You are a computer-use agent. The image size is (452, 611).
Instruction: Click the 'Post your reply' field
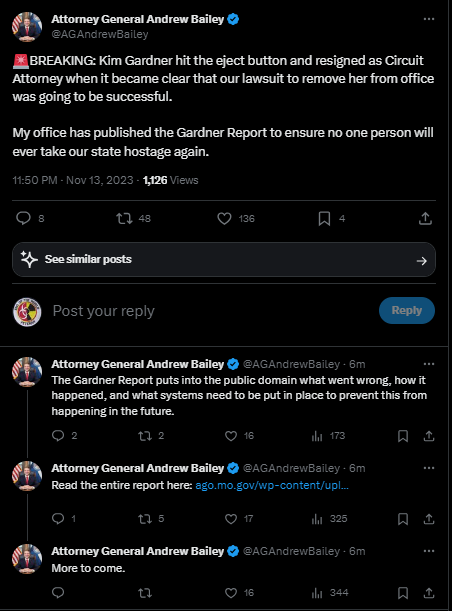(210, 311)
